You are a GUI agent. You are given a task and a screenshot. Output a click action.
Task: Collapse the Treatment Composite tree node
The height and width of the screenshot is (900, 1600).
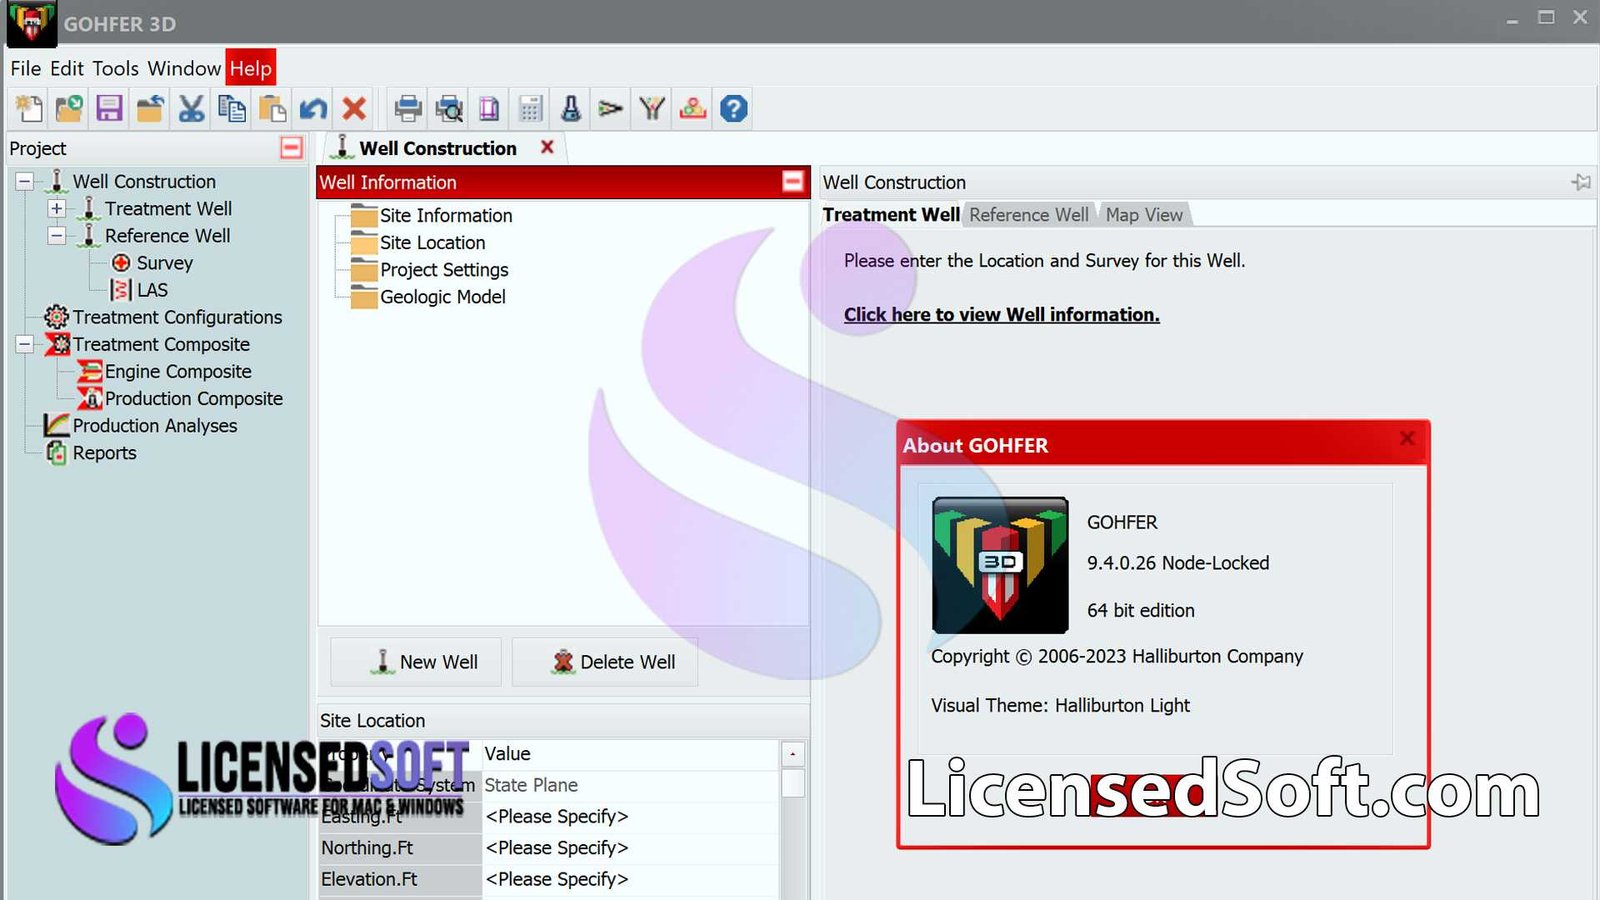tap(25, 344)
